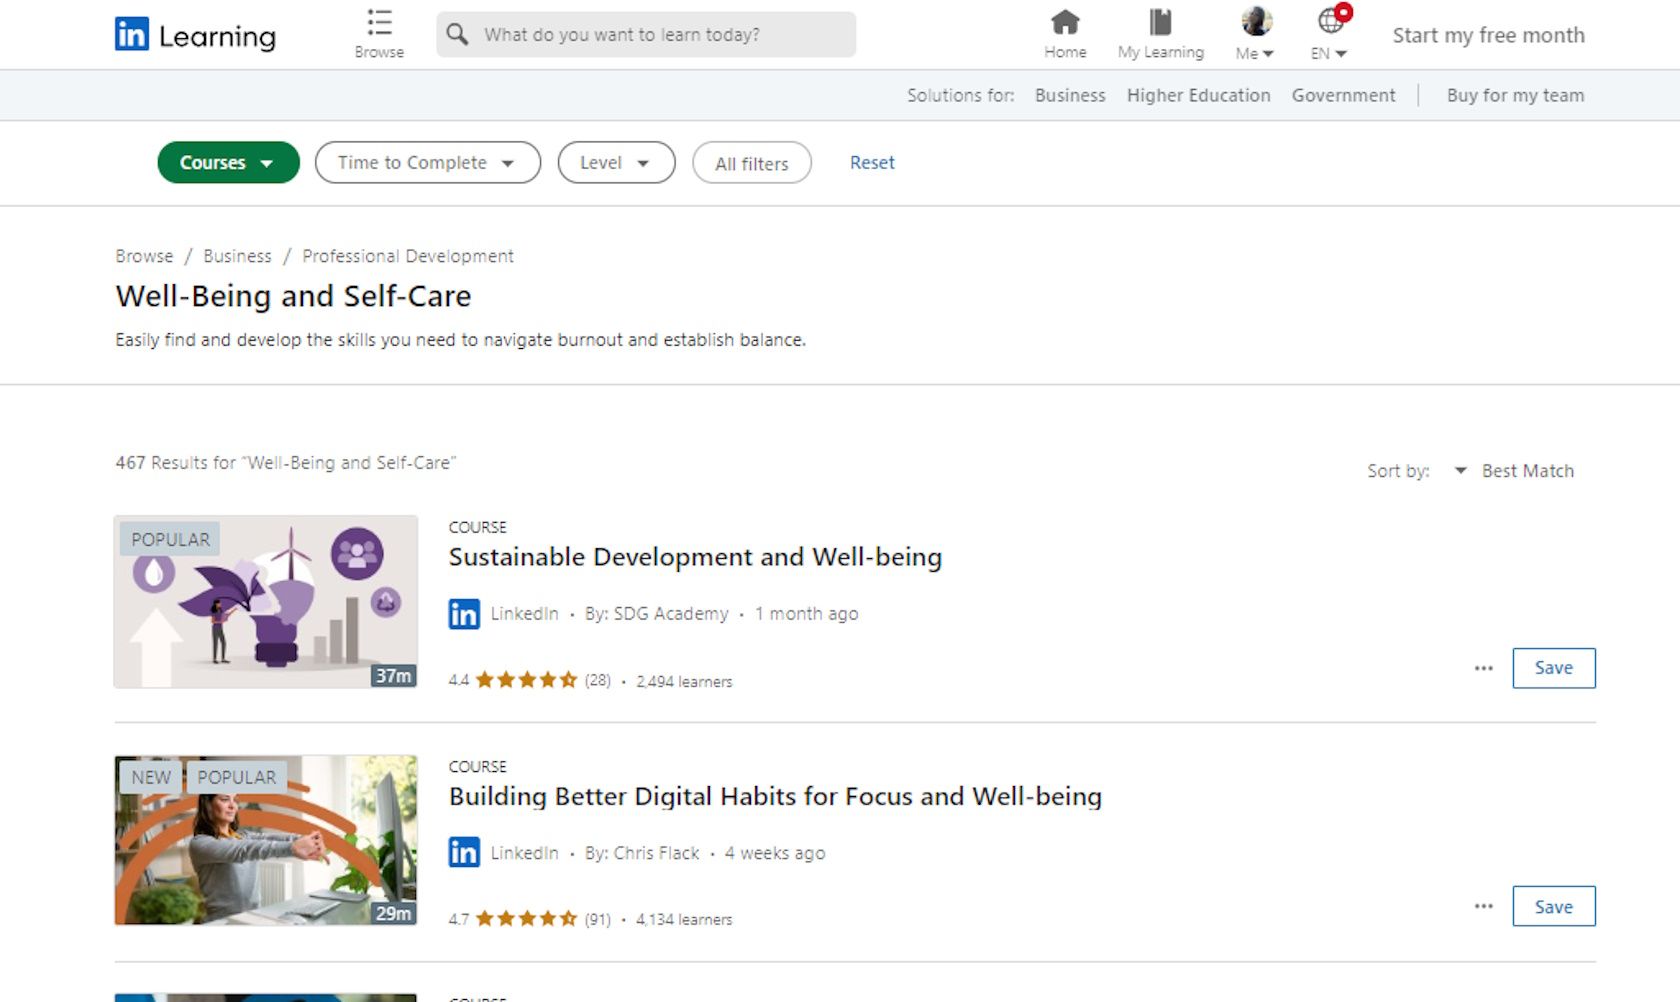Go to Professional Development breadcrumb
The width and height of the screenshot is (1680, 1002).
[x=408, y=256]
